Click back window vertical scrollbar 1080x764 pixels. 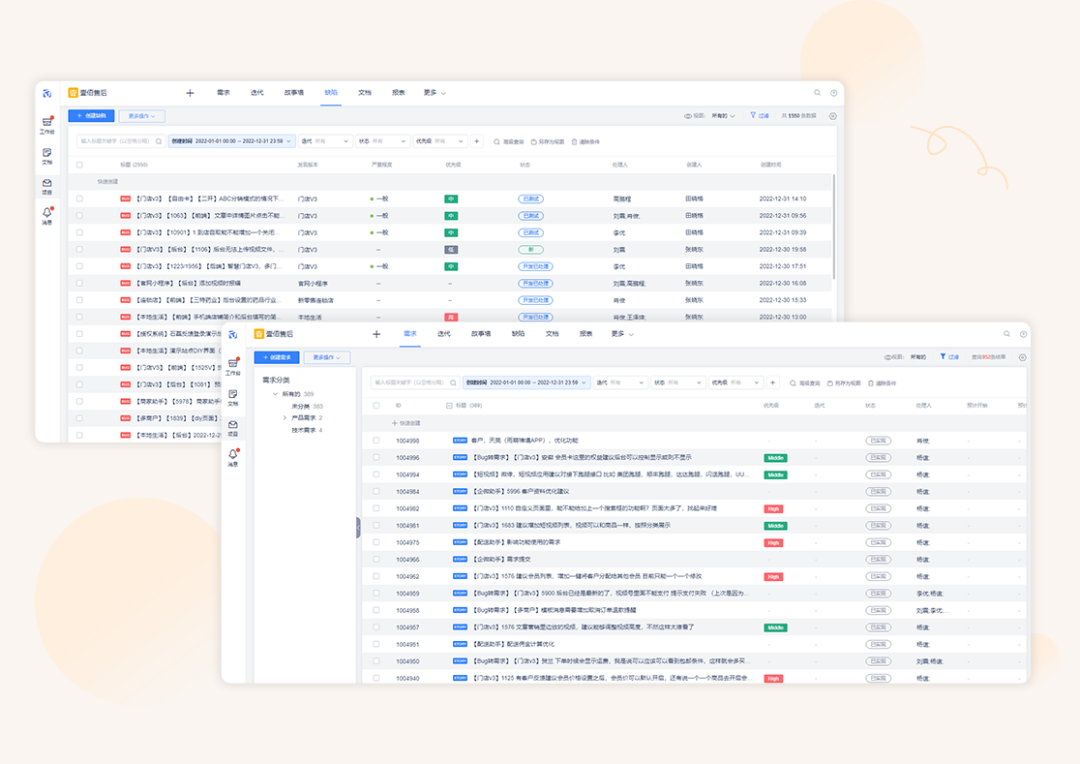(x=834, y=227)
